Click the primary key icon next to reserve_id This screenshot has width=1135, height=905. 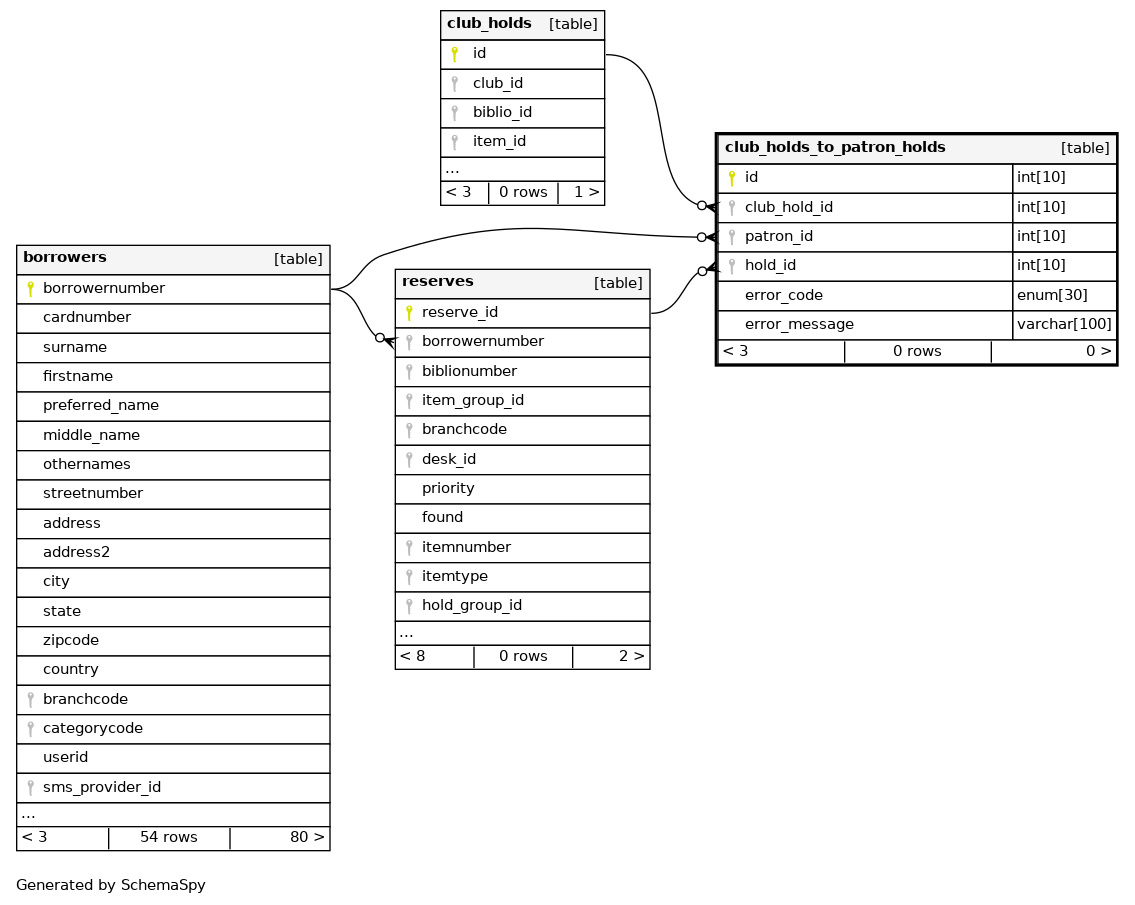409,313
